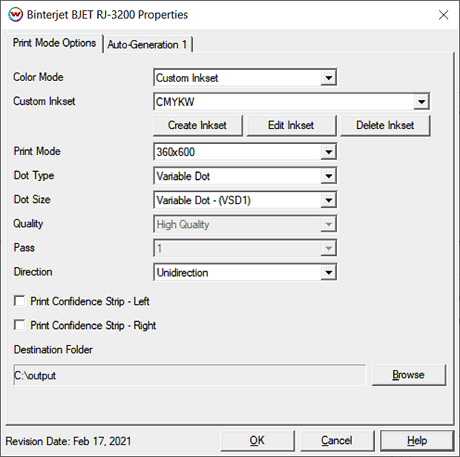Screen dimensions: 460x457
Task: Click the Delete Inkset button
Action: [385, 125]
